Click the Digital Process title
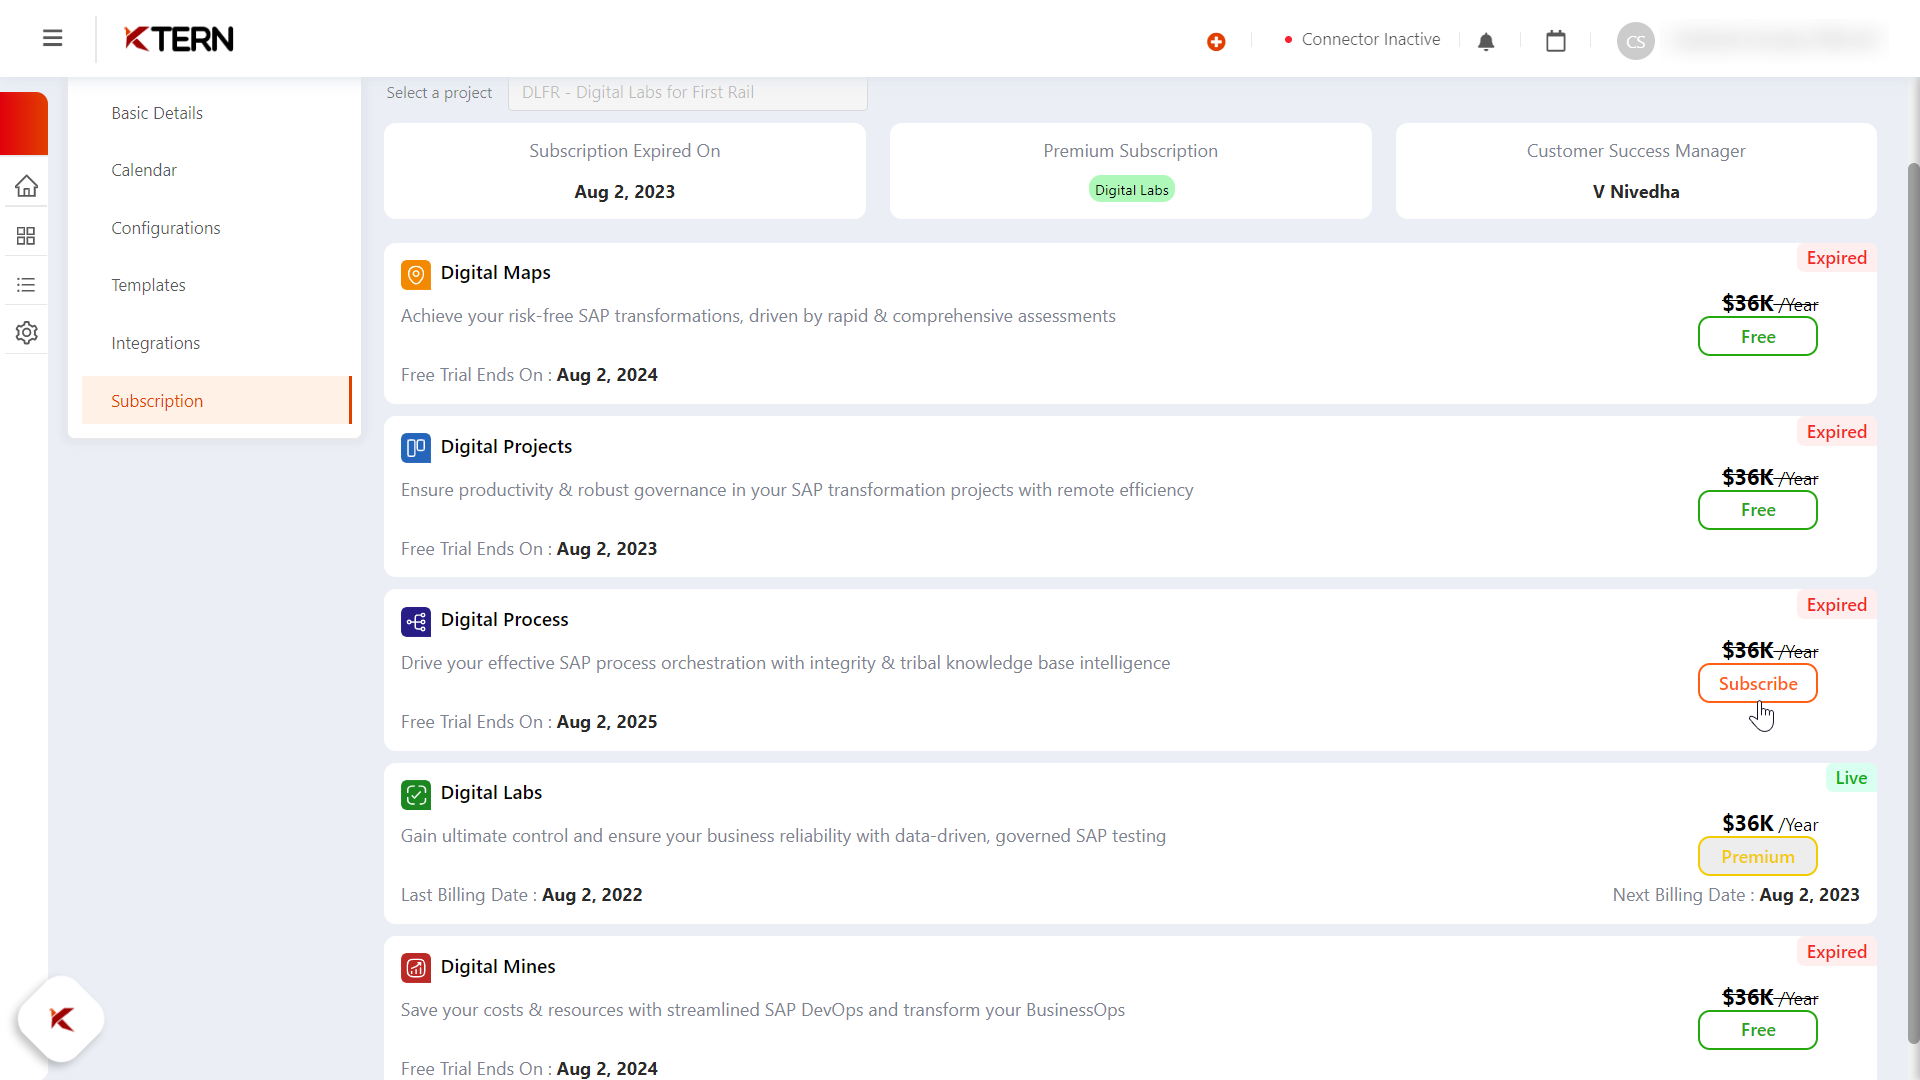Screen dimensions: 1920x1080 pos(504,619)
